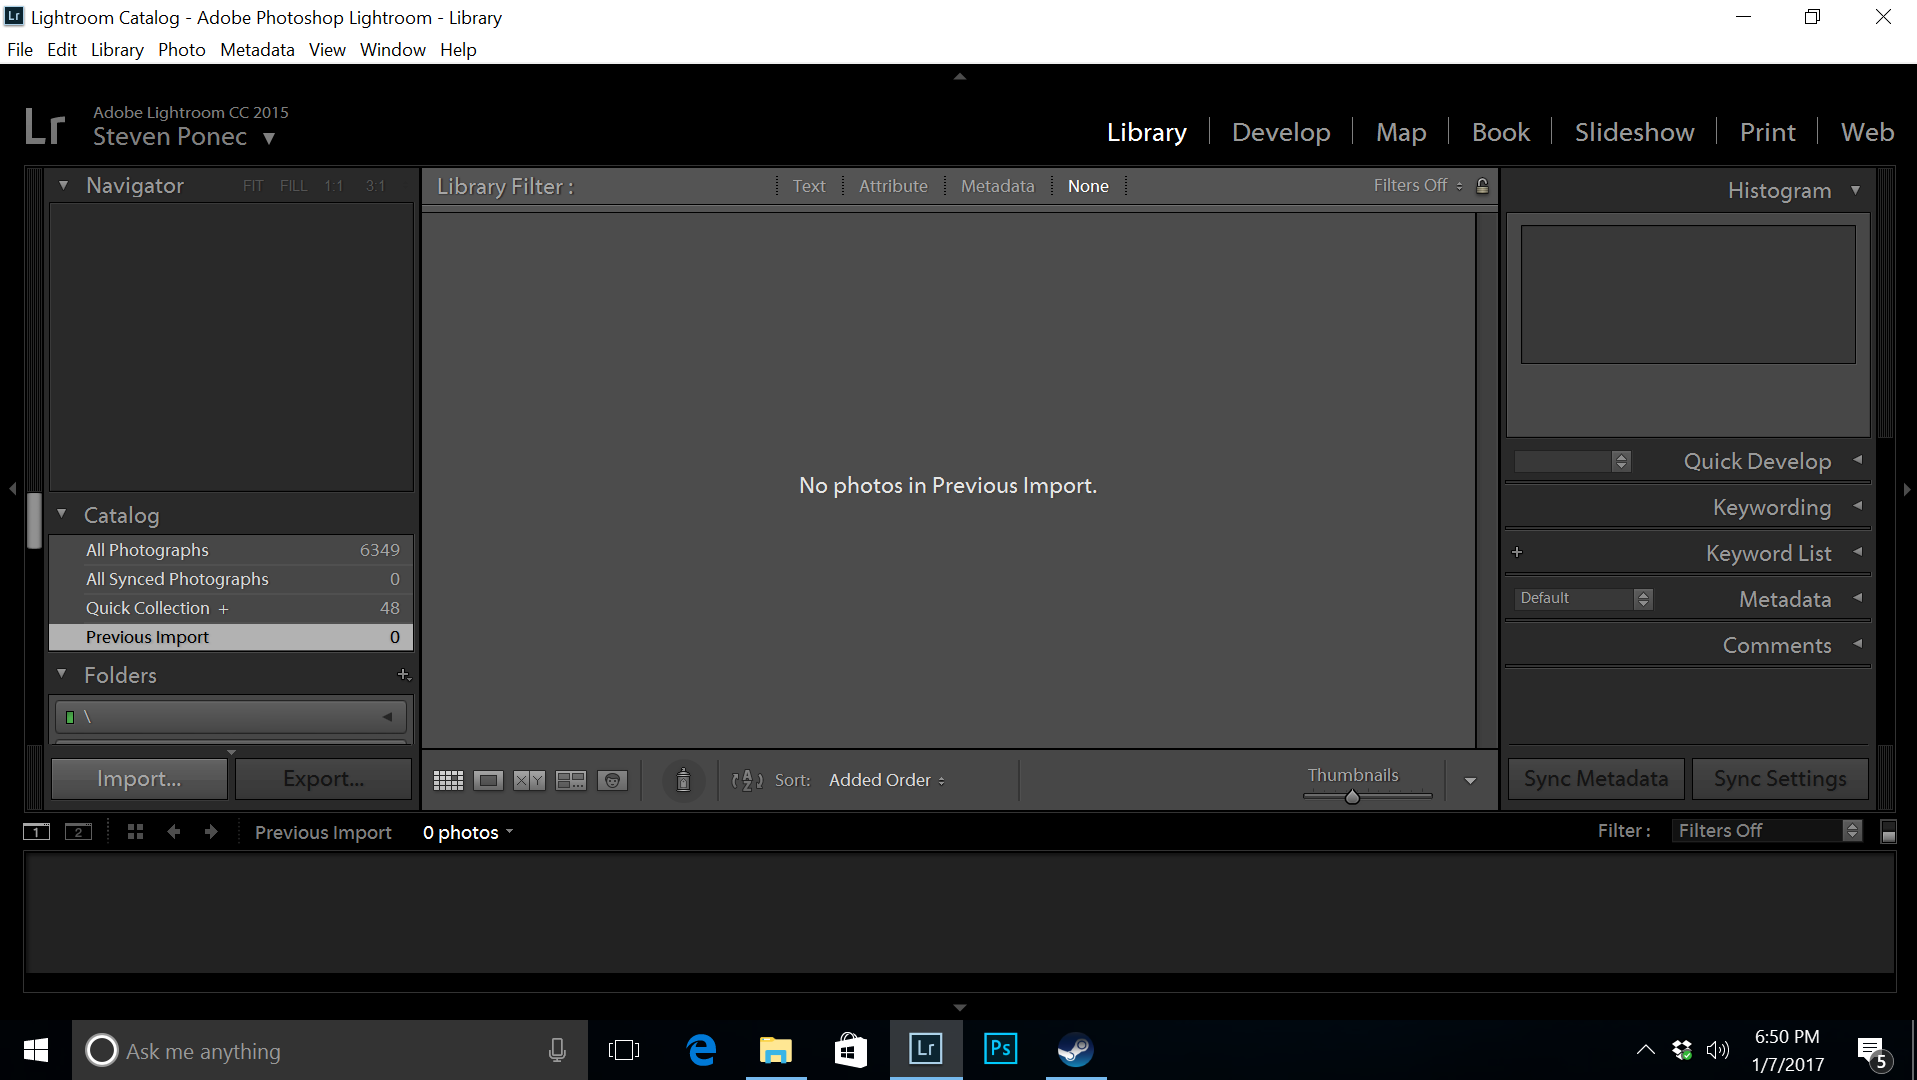Switch to Loupe view icon
The height and width of the screenshot is (1080, 1917).
pos(489,781)
